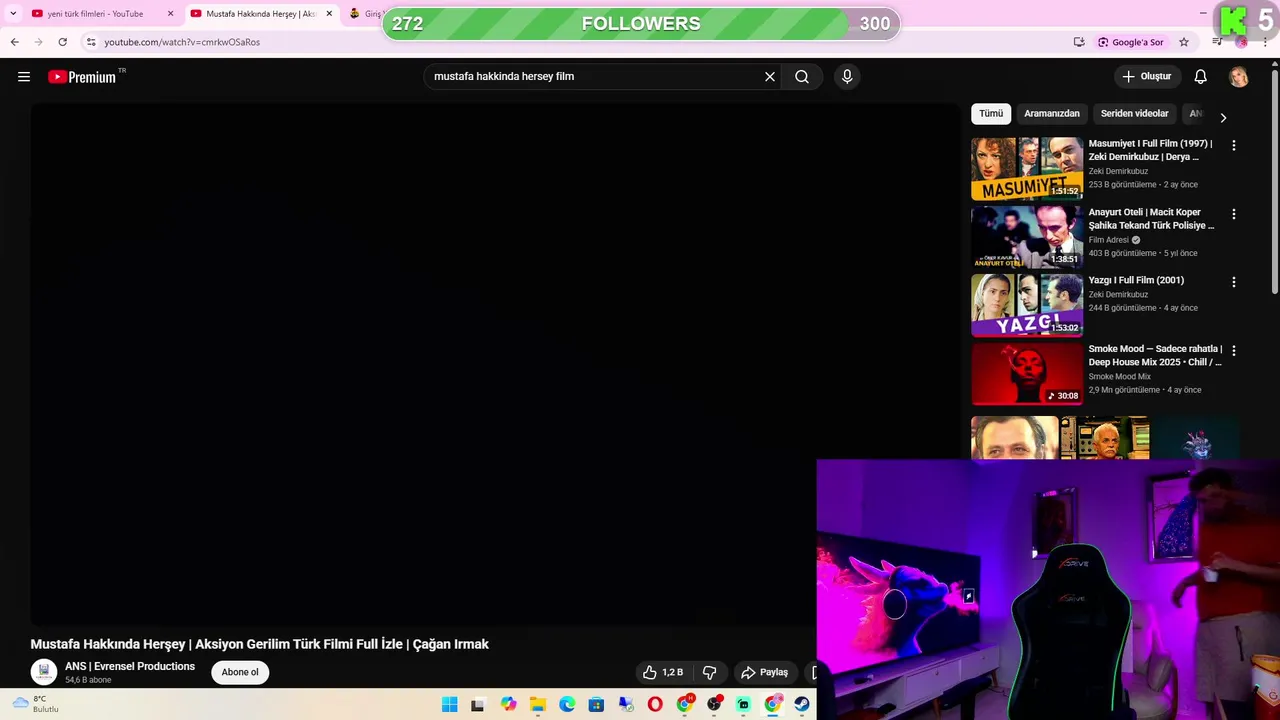1280x720 pixels.
Task: Click the 'Oluştur' create button
Action: tap(1147, 77)
